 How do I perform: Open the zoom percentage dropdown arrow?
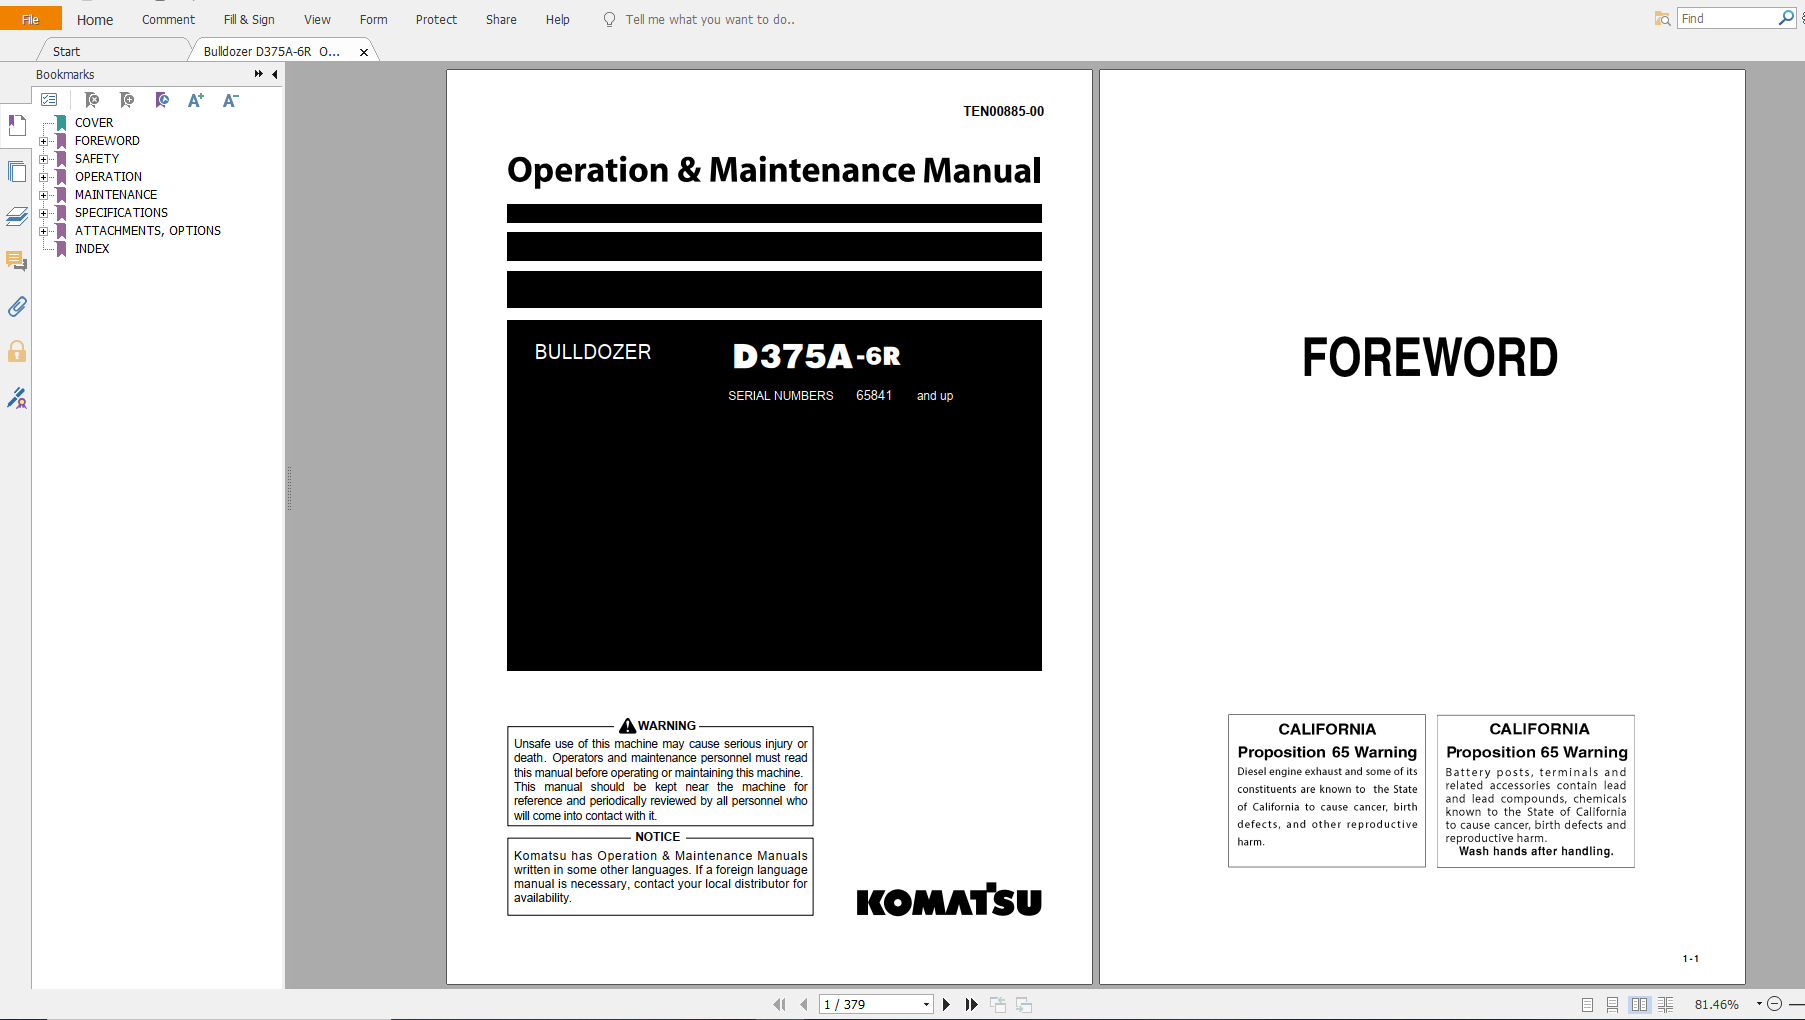1758,1004
